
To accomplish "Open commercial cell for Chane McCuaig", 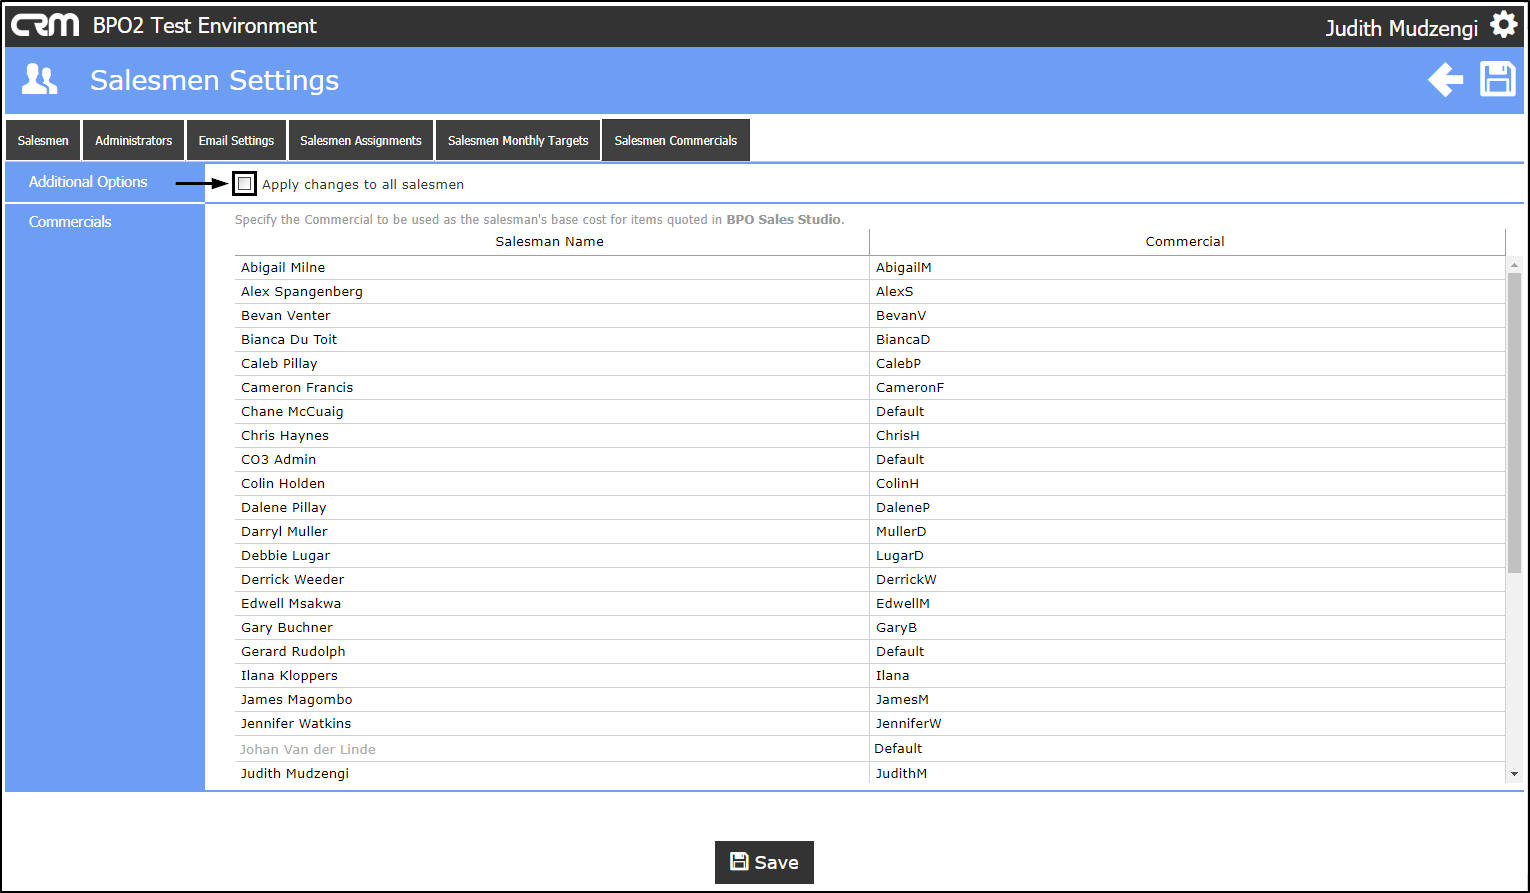I will pyautogui.click(x=1187, y=412).
